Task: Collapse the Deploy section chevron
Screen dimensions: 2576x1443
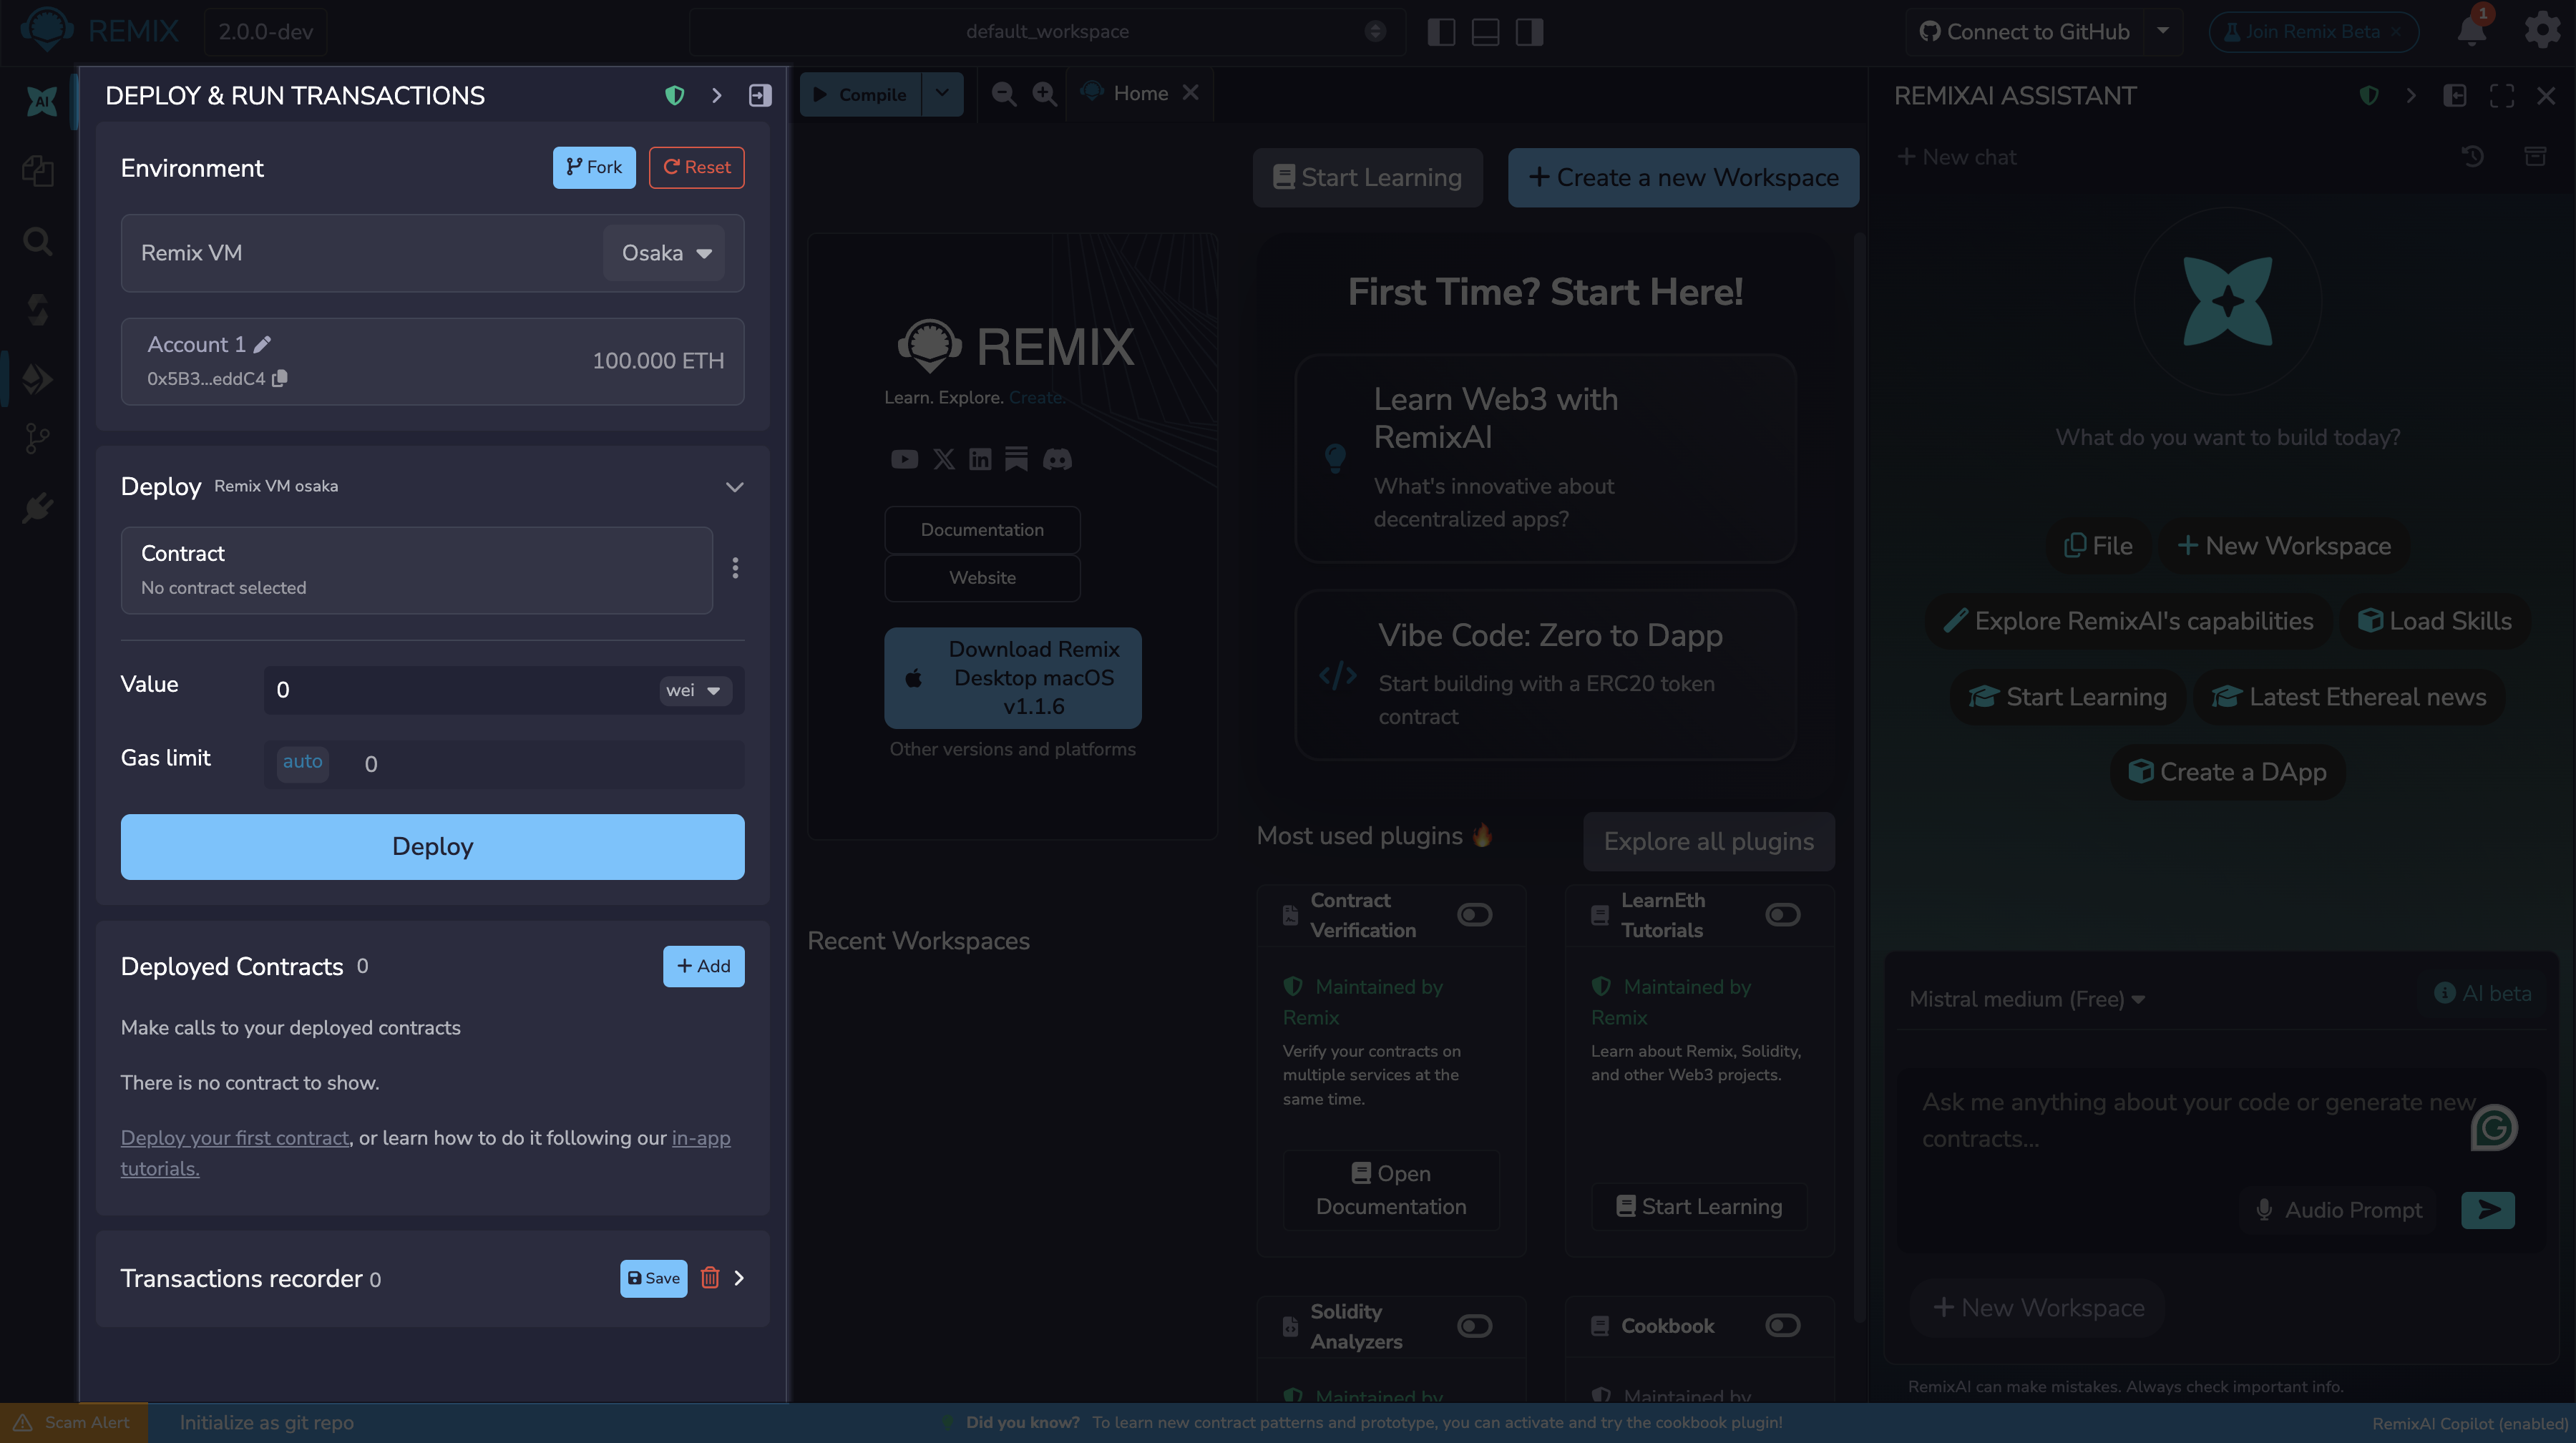Action: click(x=735, y=487)
